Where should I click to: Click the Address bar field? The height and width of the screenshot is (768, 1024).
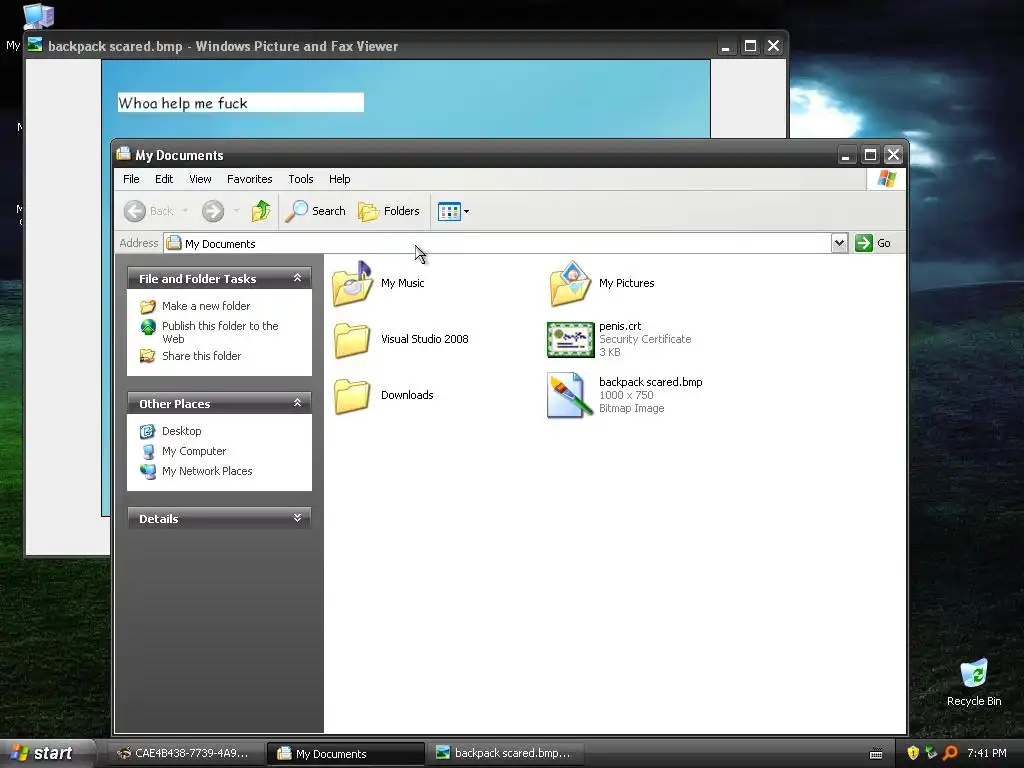point(497,243)
